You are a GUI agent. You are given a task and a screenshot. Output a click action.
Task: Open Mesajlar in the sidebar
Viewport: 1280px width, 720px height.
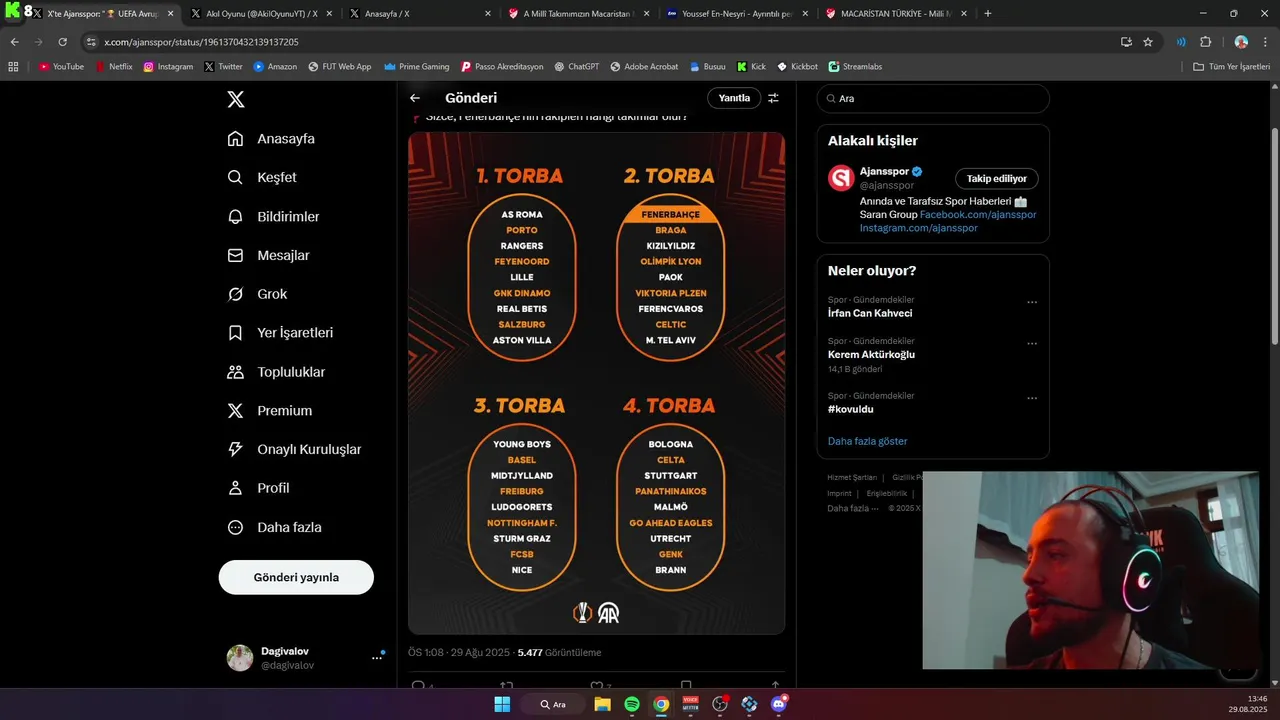point(268,255)
